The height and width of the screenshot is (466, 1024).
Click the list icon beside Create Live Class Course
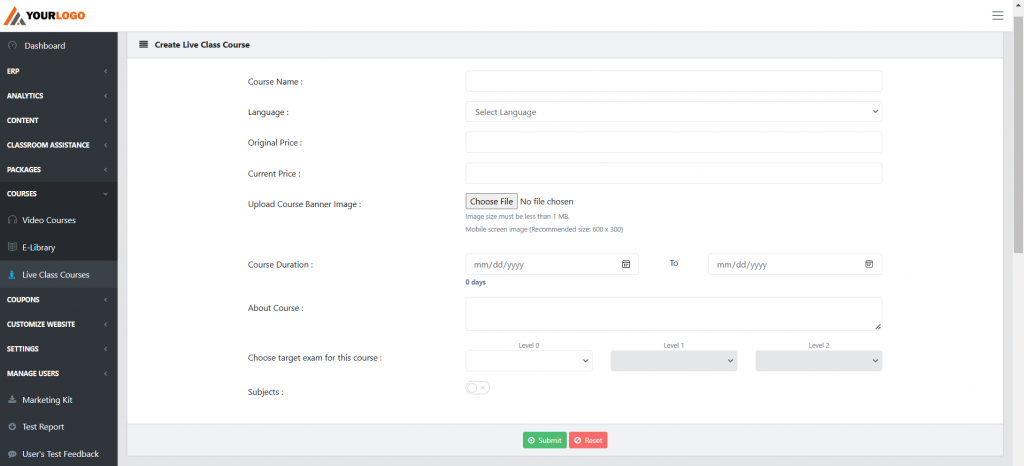(144, 45)
